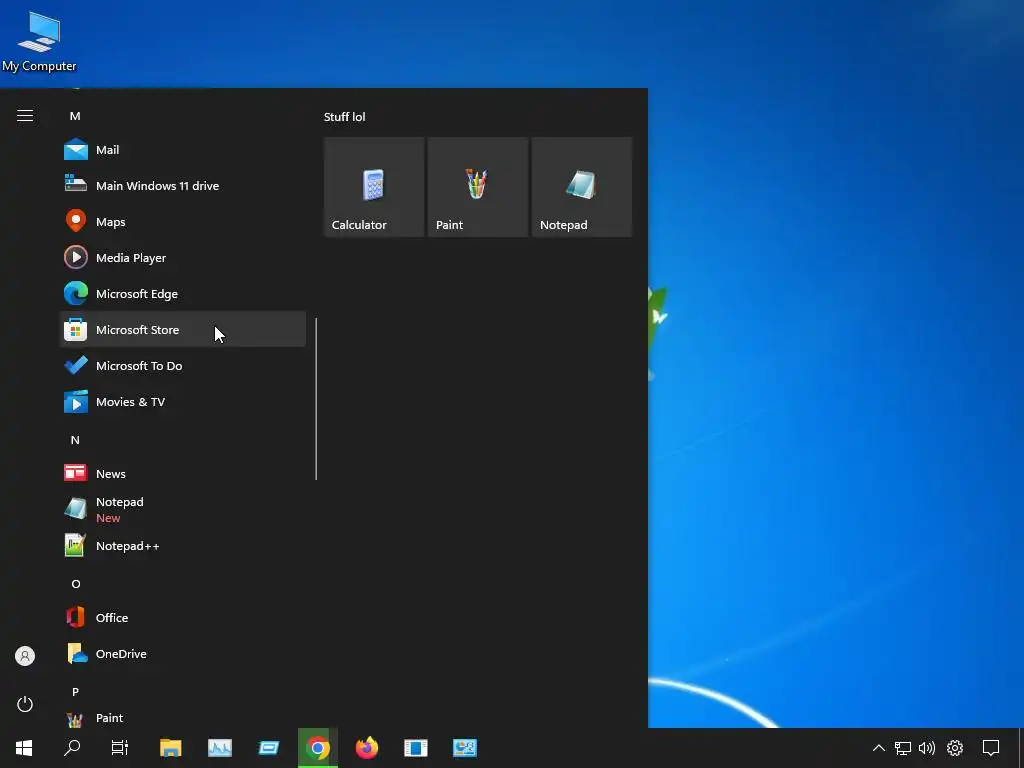Screen dimensions: 1024x768
Task: Click Show desktop strip at taskbar end
Action: 1021,748
